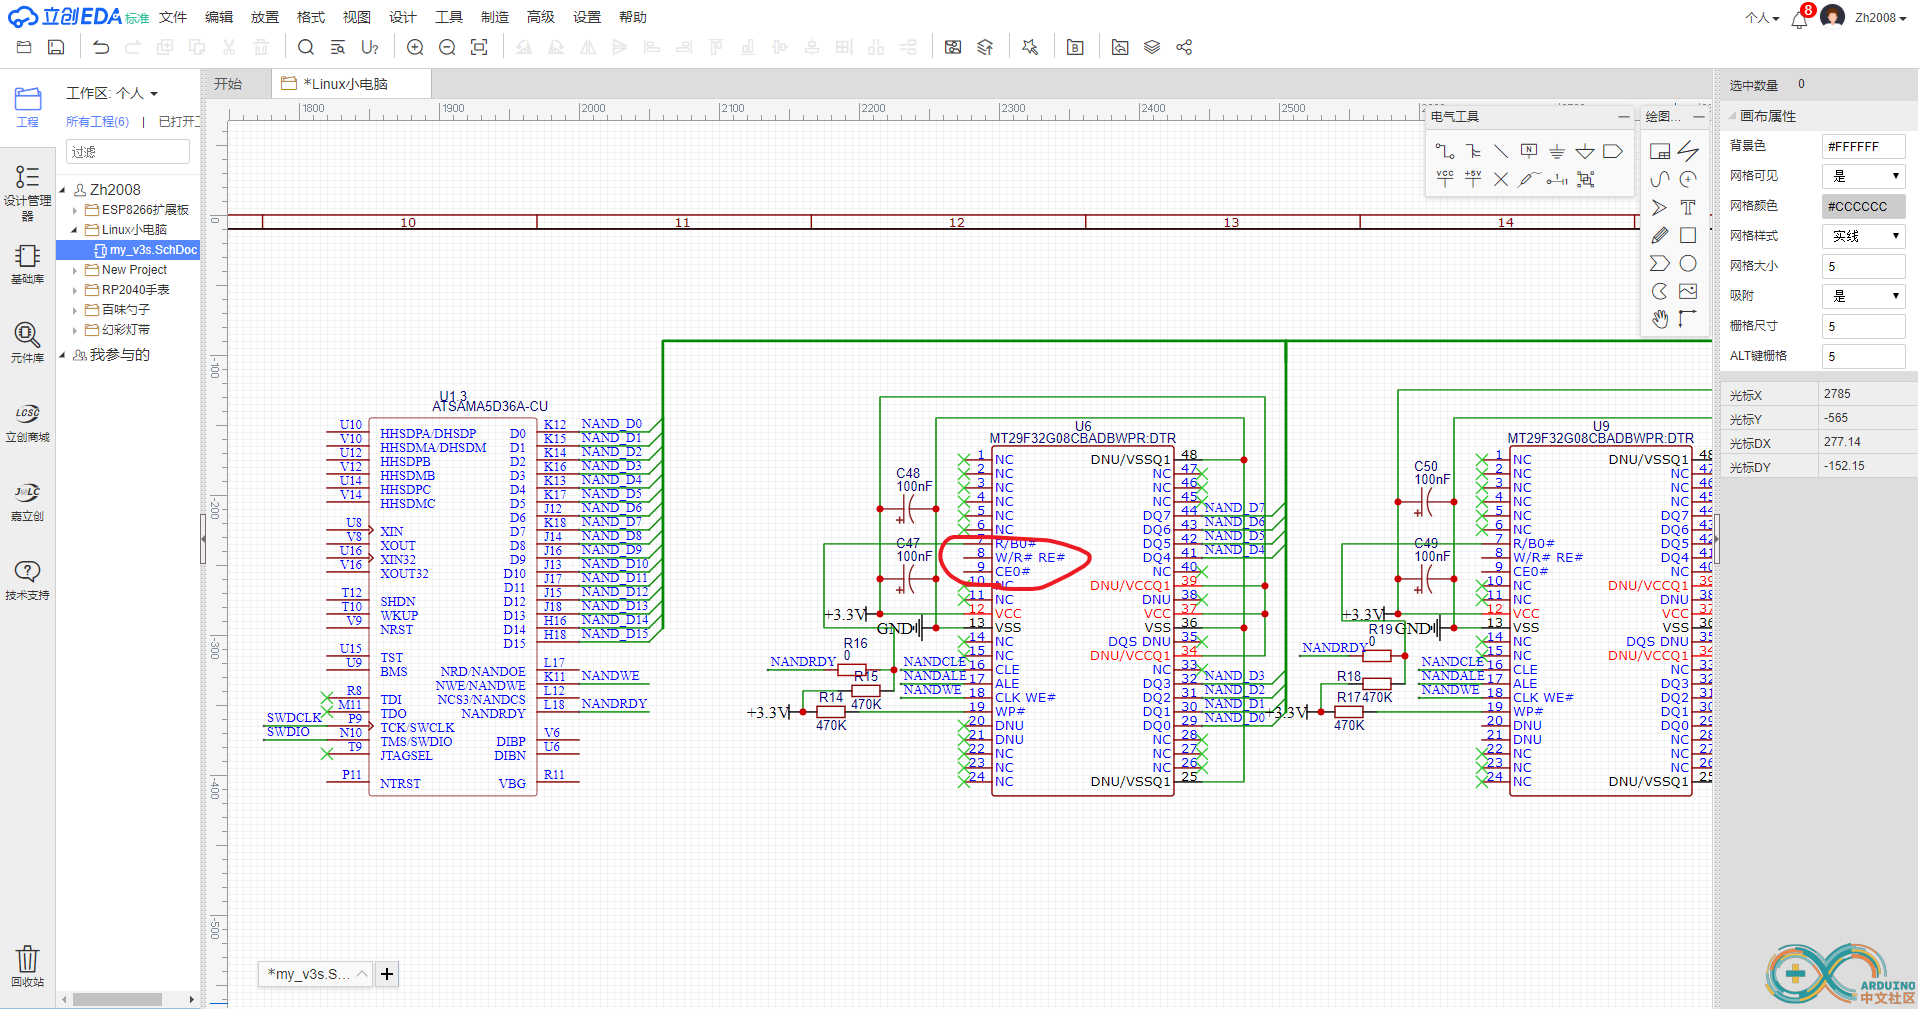Open the 吸附 snap dropdown
Screen dimensions: 1920x1009
[x=1863, y=296]
